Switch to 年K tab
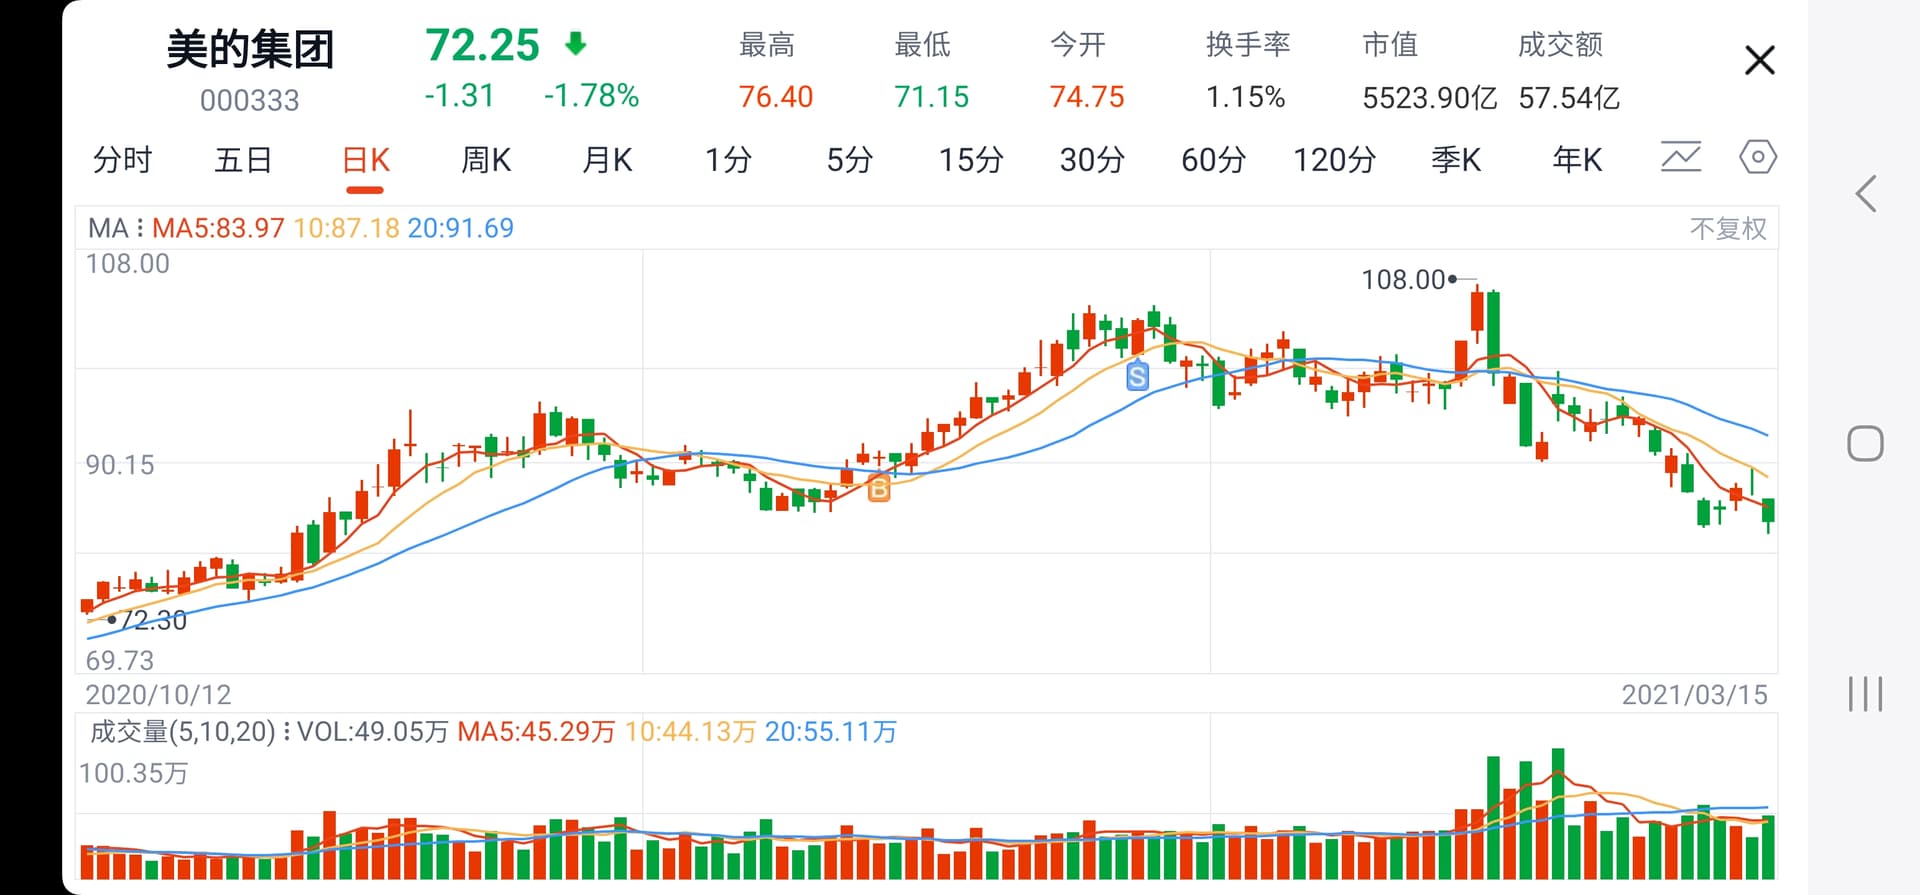 click(x=1577, y=160)
